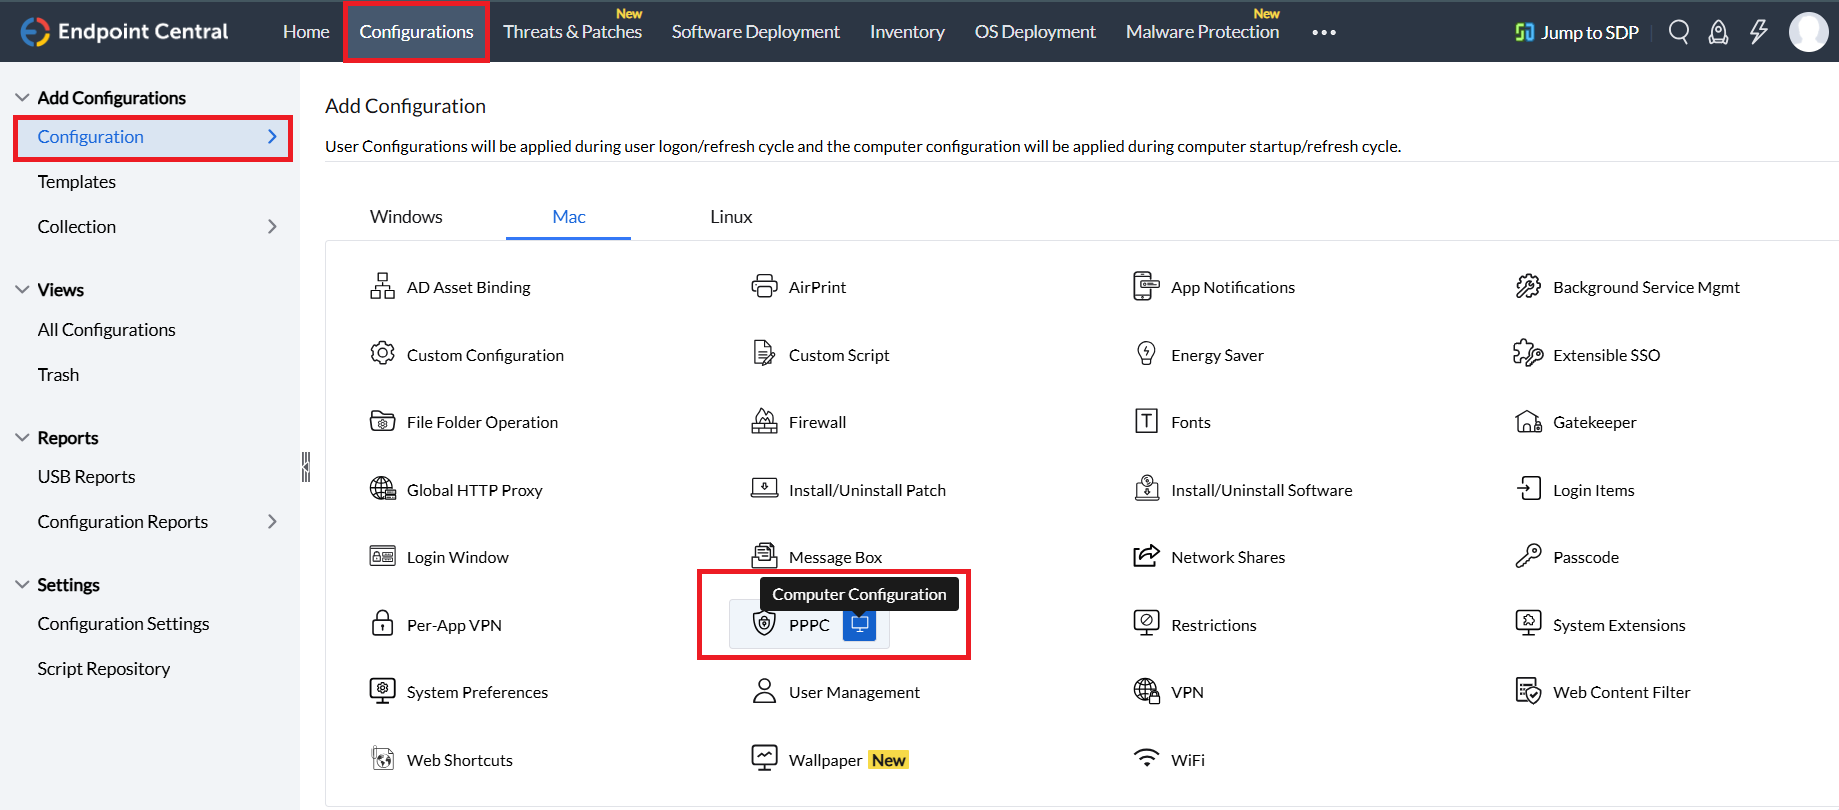Open the user profile avatar
The height and width of the screenshot is (810, 1839).
pyautogui.click(x=1808, y=32)
